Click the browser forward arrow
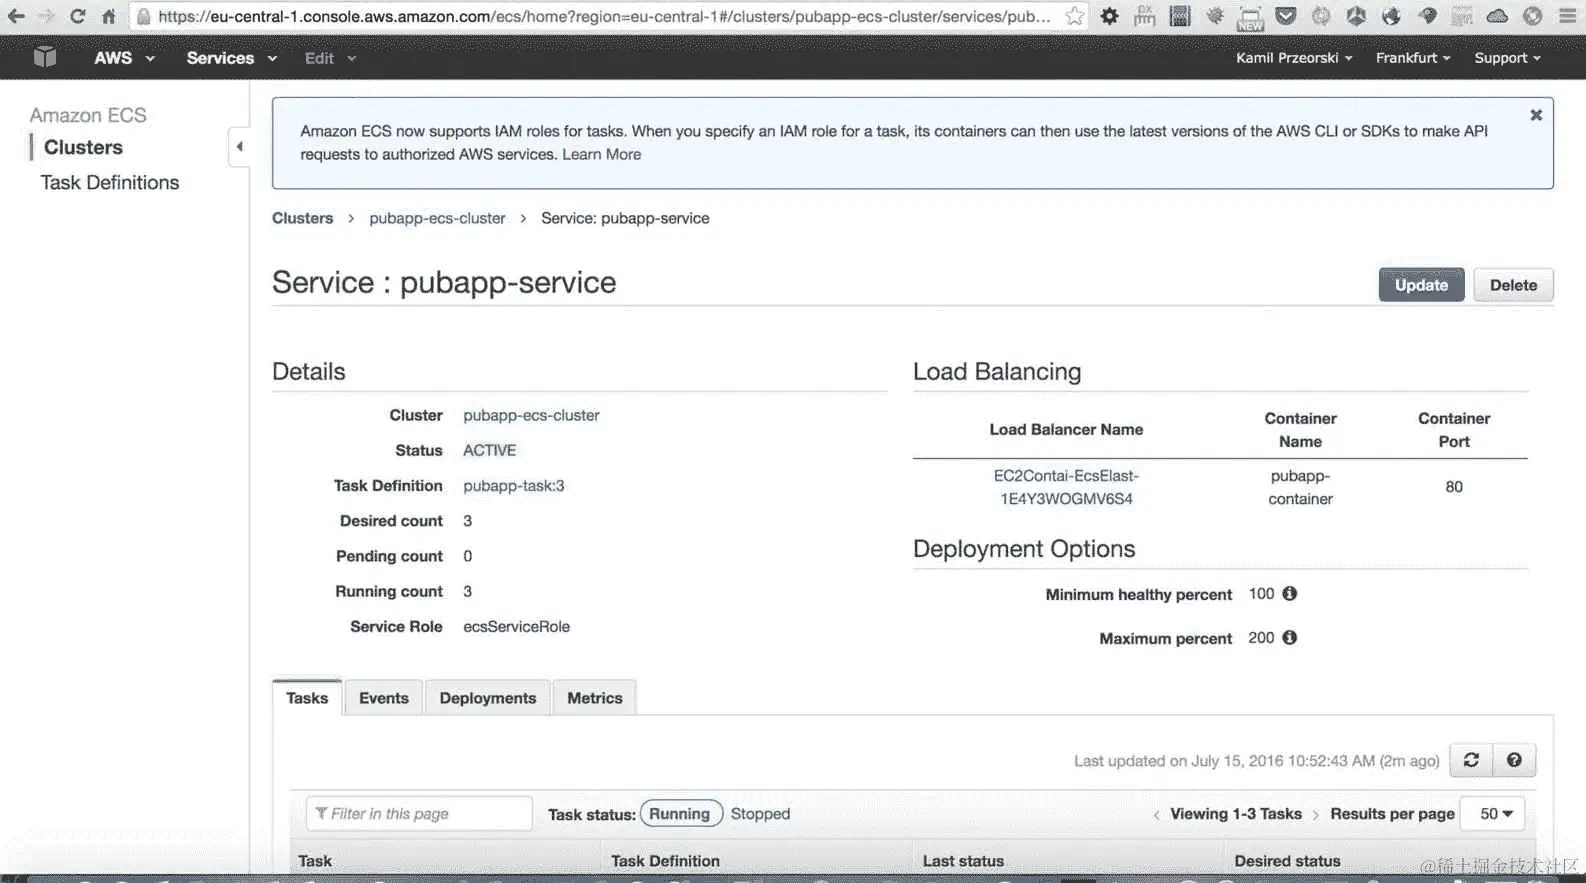Screen dimensions: 1586x883 pyautogui.click(x=46, y=16)
